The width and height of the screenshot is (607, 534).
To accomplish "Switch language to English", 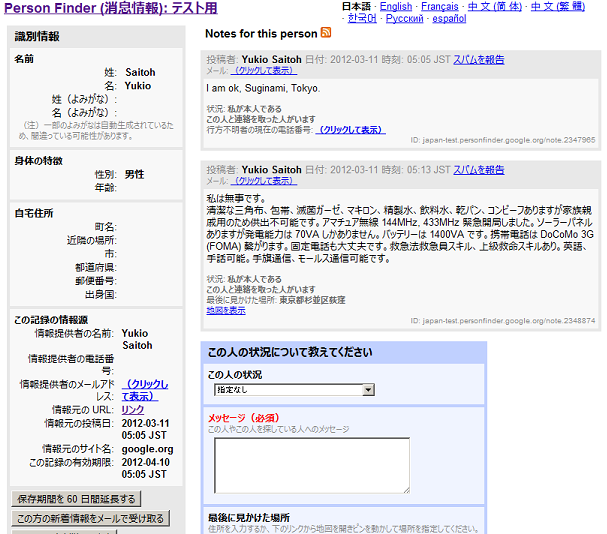I will tap(395, 6).
